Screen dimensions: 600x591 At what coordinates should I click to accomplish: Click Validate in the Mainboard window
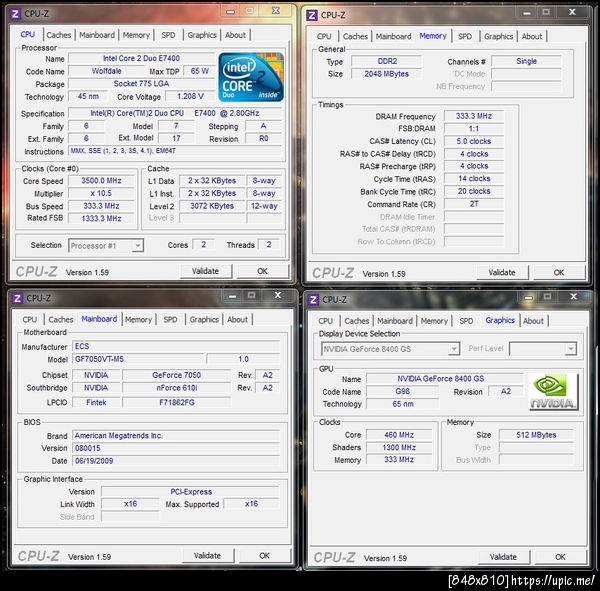click(x=207, y=555)
